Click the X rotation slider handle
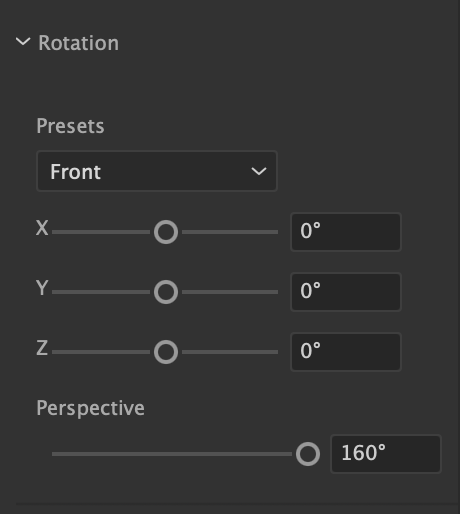The width and height of the screenshot is (460, 514). 166,232
